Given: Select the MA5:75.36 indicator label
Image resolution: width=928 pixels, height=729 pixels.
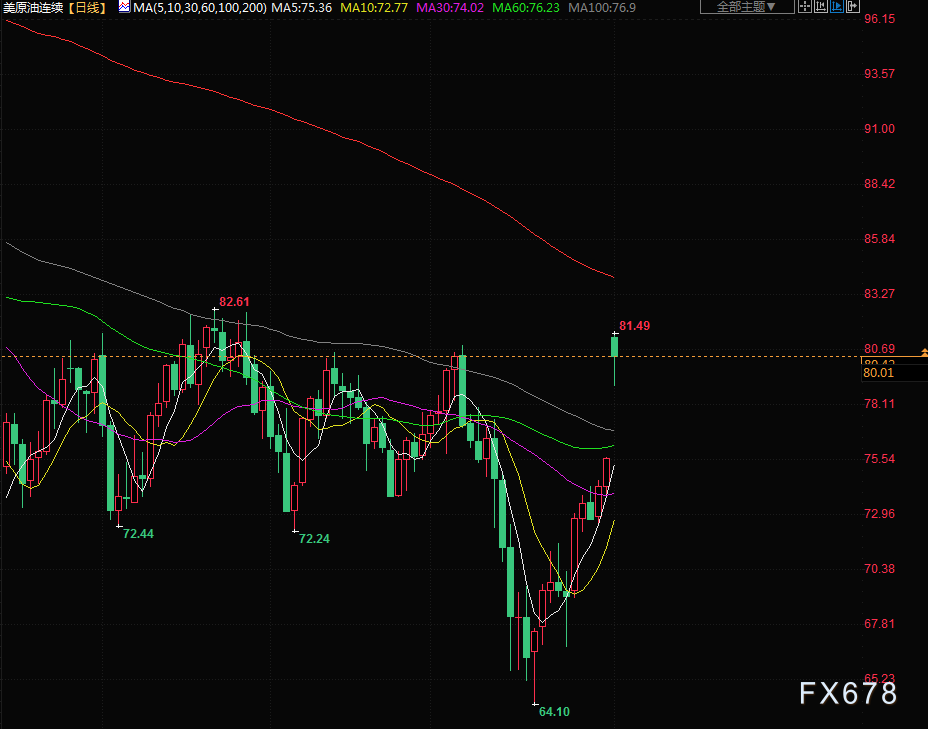Looking at the screenshot, I should pos(301,8).
